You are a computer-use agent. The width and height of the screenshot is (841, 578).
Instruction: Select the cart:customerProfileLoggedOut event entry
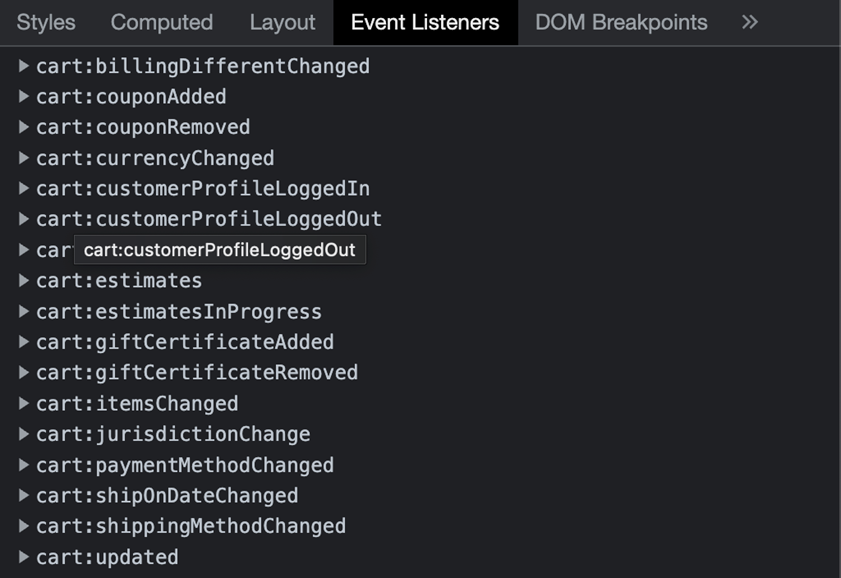pos(208,219)
